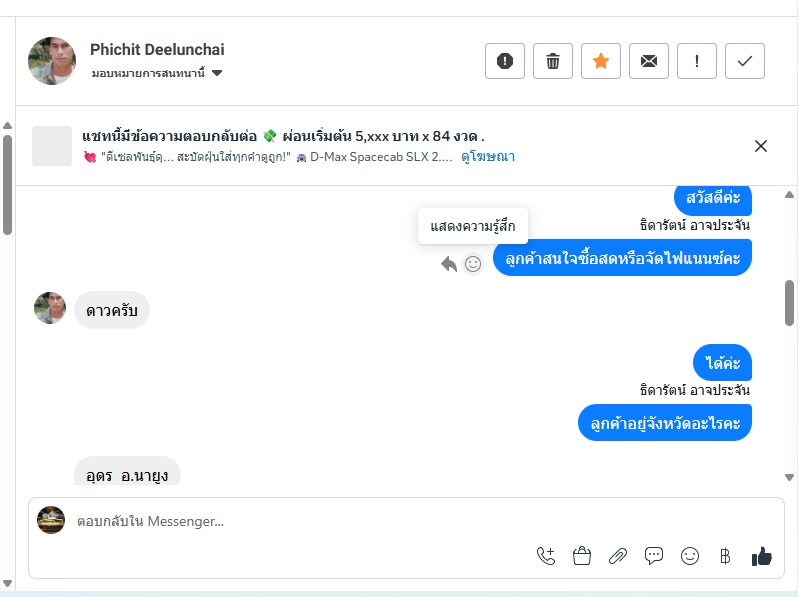Click the baht payment request icon
This screenshot has width=798, height=597.
tap(726, 556)
